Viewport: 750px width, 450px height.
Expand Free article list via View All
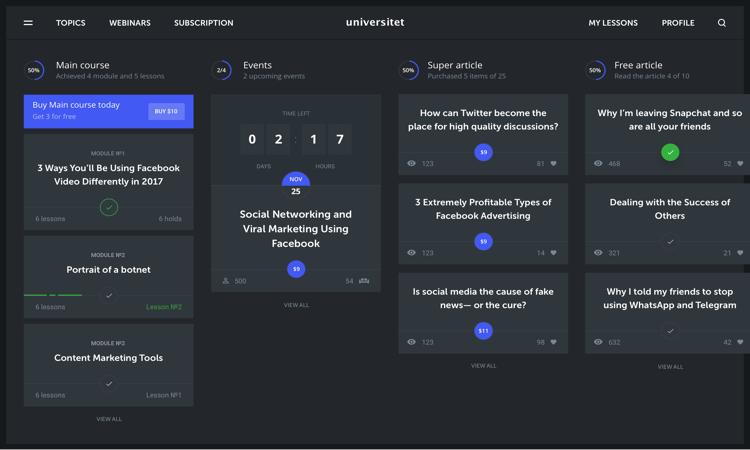(x=670, y=367)
